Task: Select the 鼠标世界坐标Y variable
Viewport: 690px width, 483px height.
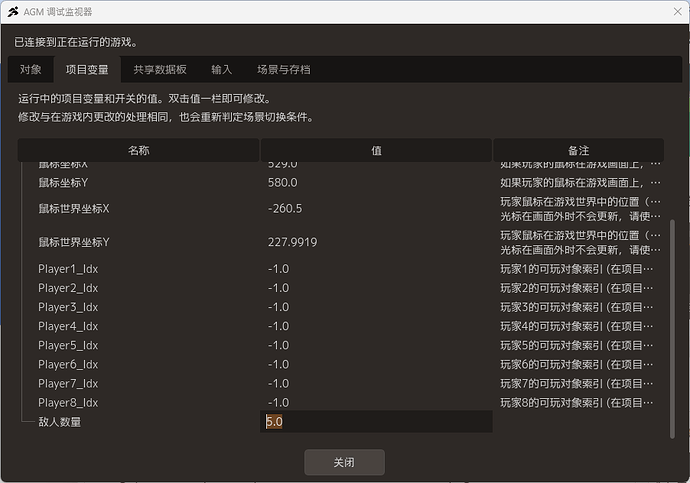Action: coord(74,242)
